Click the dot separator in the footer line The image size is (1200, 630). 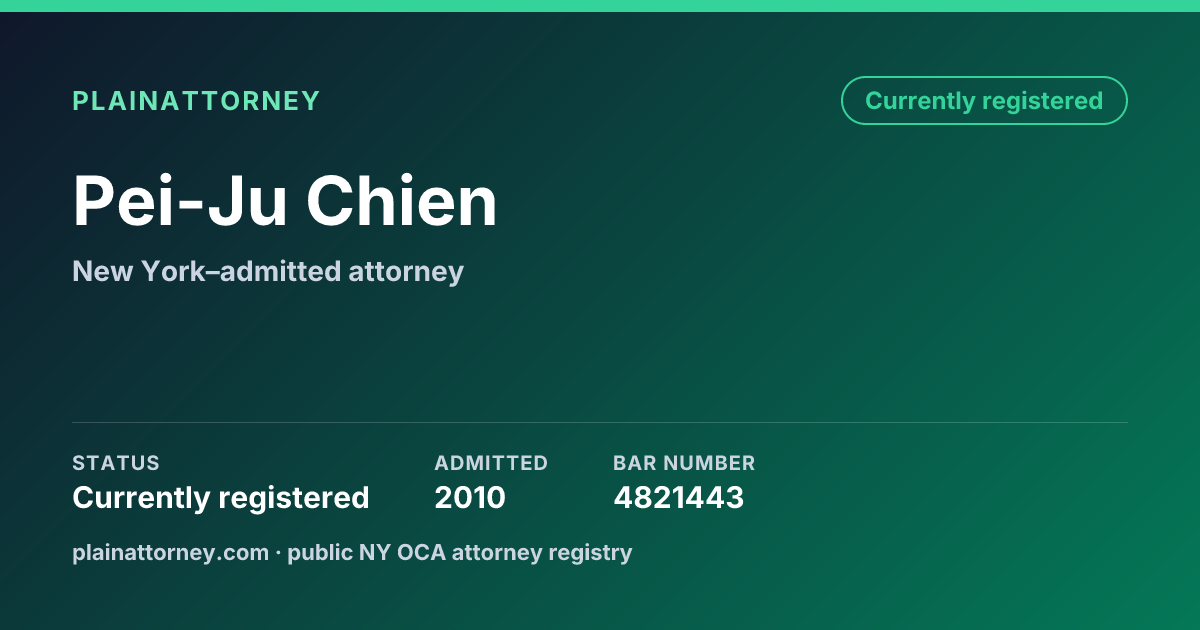click(279, 552)
